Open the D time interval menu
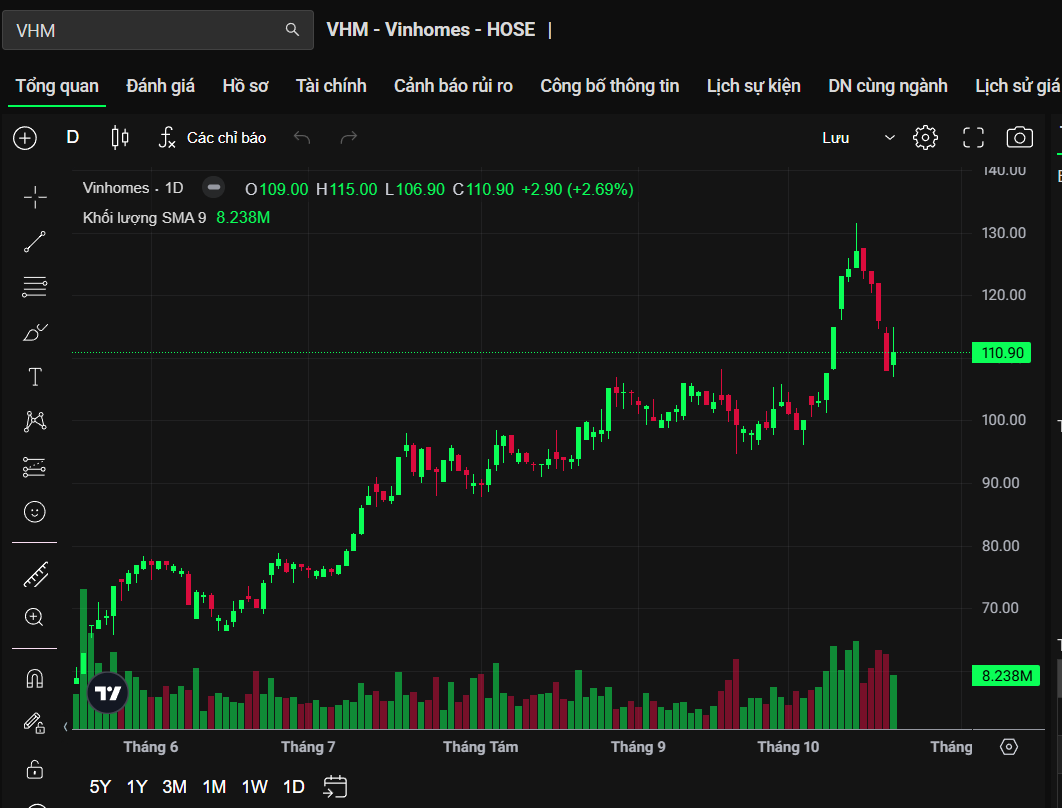 coord(73,138)
